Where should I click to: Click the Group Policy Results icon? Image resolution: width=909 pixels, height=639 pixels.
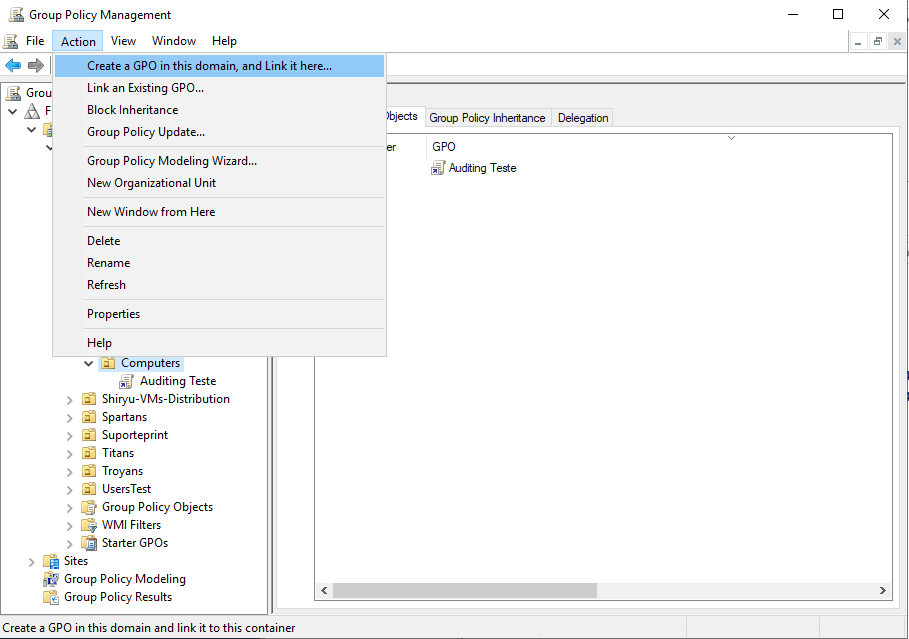click(51, 597)
